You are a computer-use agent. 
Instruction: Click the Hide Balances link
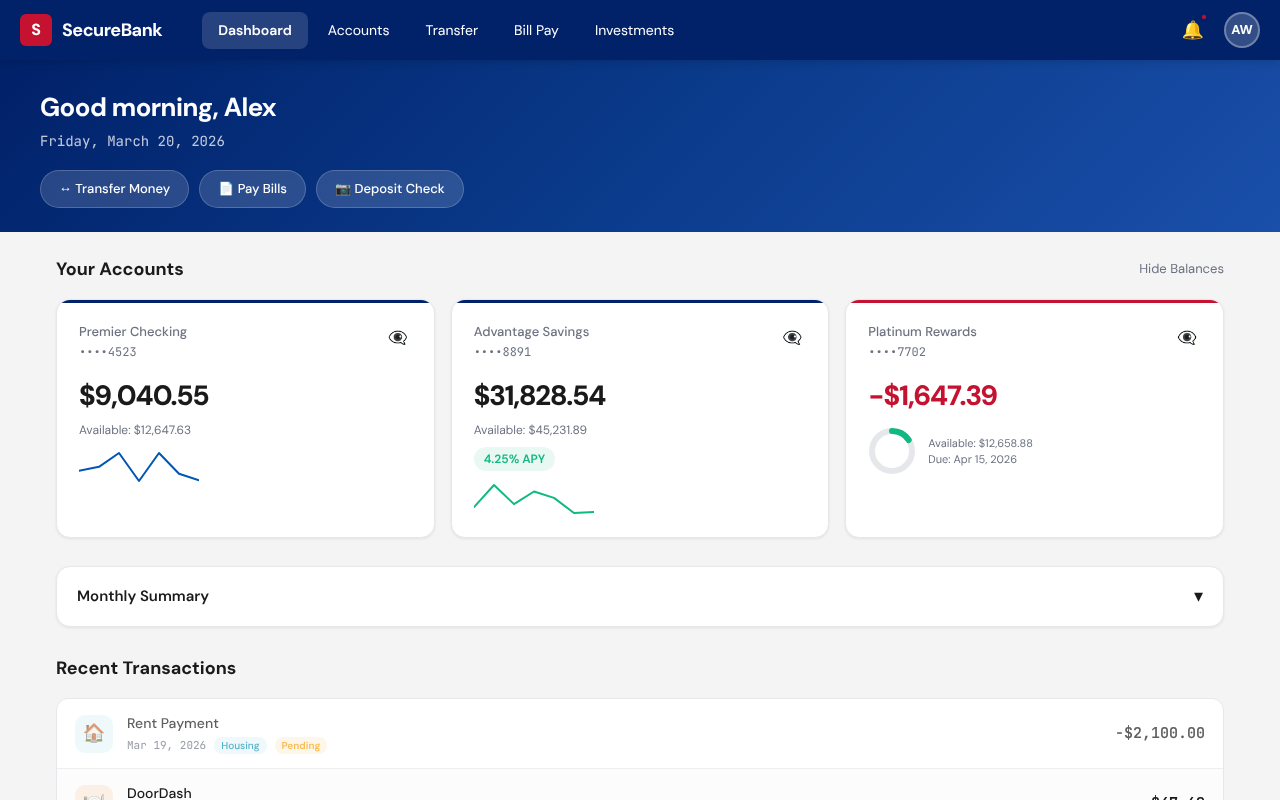tap(1181, 268)
